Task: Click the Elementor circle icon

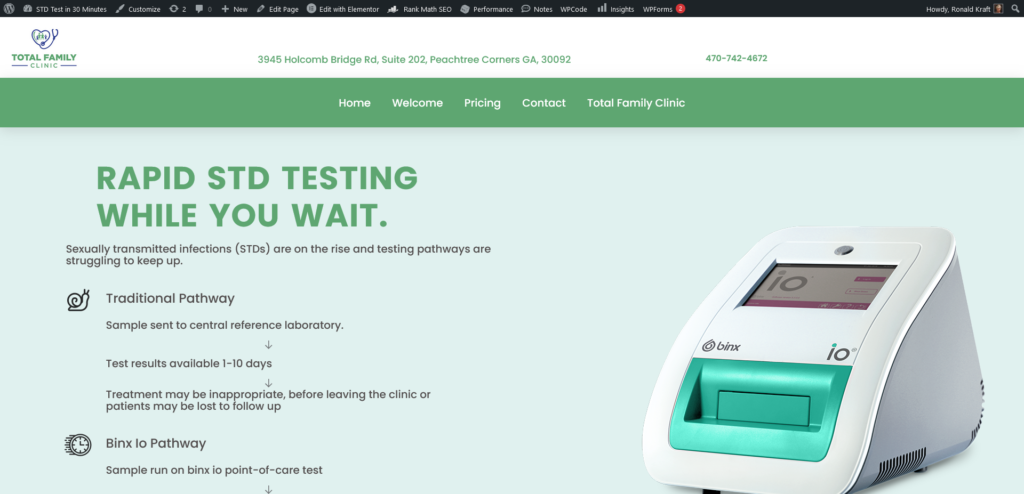Action: (x=312, y=9)
